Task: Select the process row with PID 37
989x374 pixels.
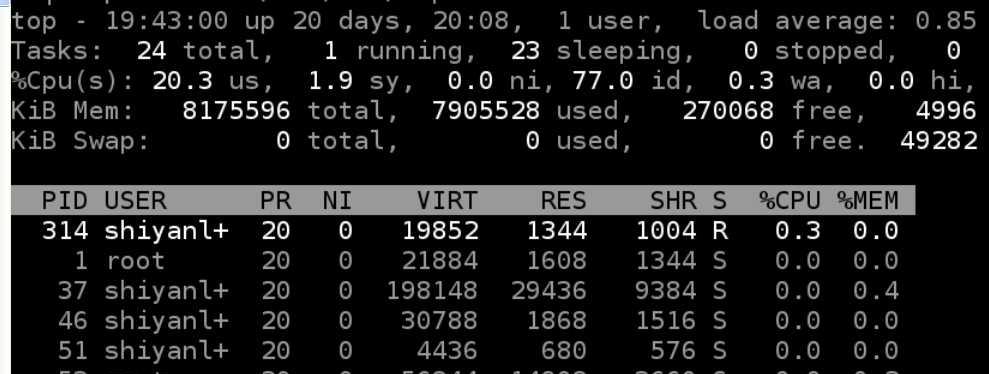Action: 464,291
